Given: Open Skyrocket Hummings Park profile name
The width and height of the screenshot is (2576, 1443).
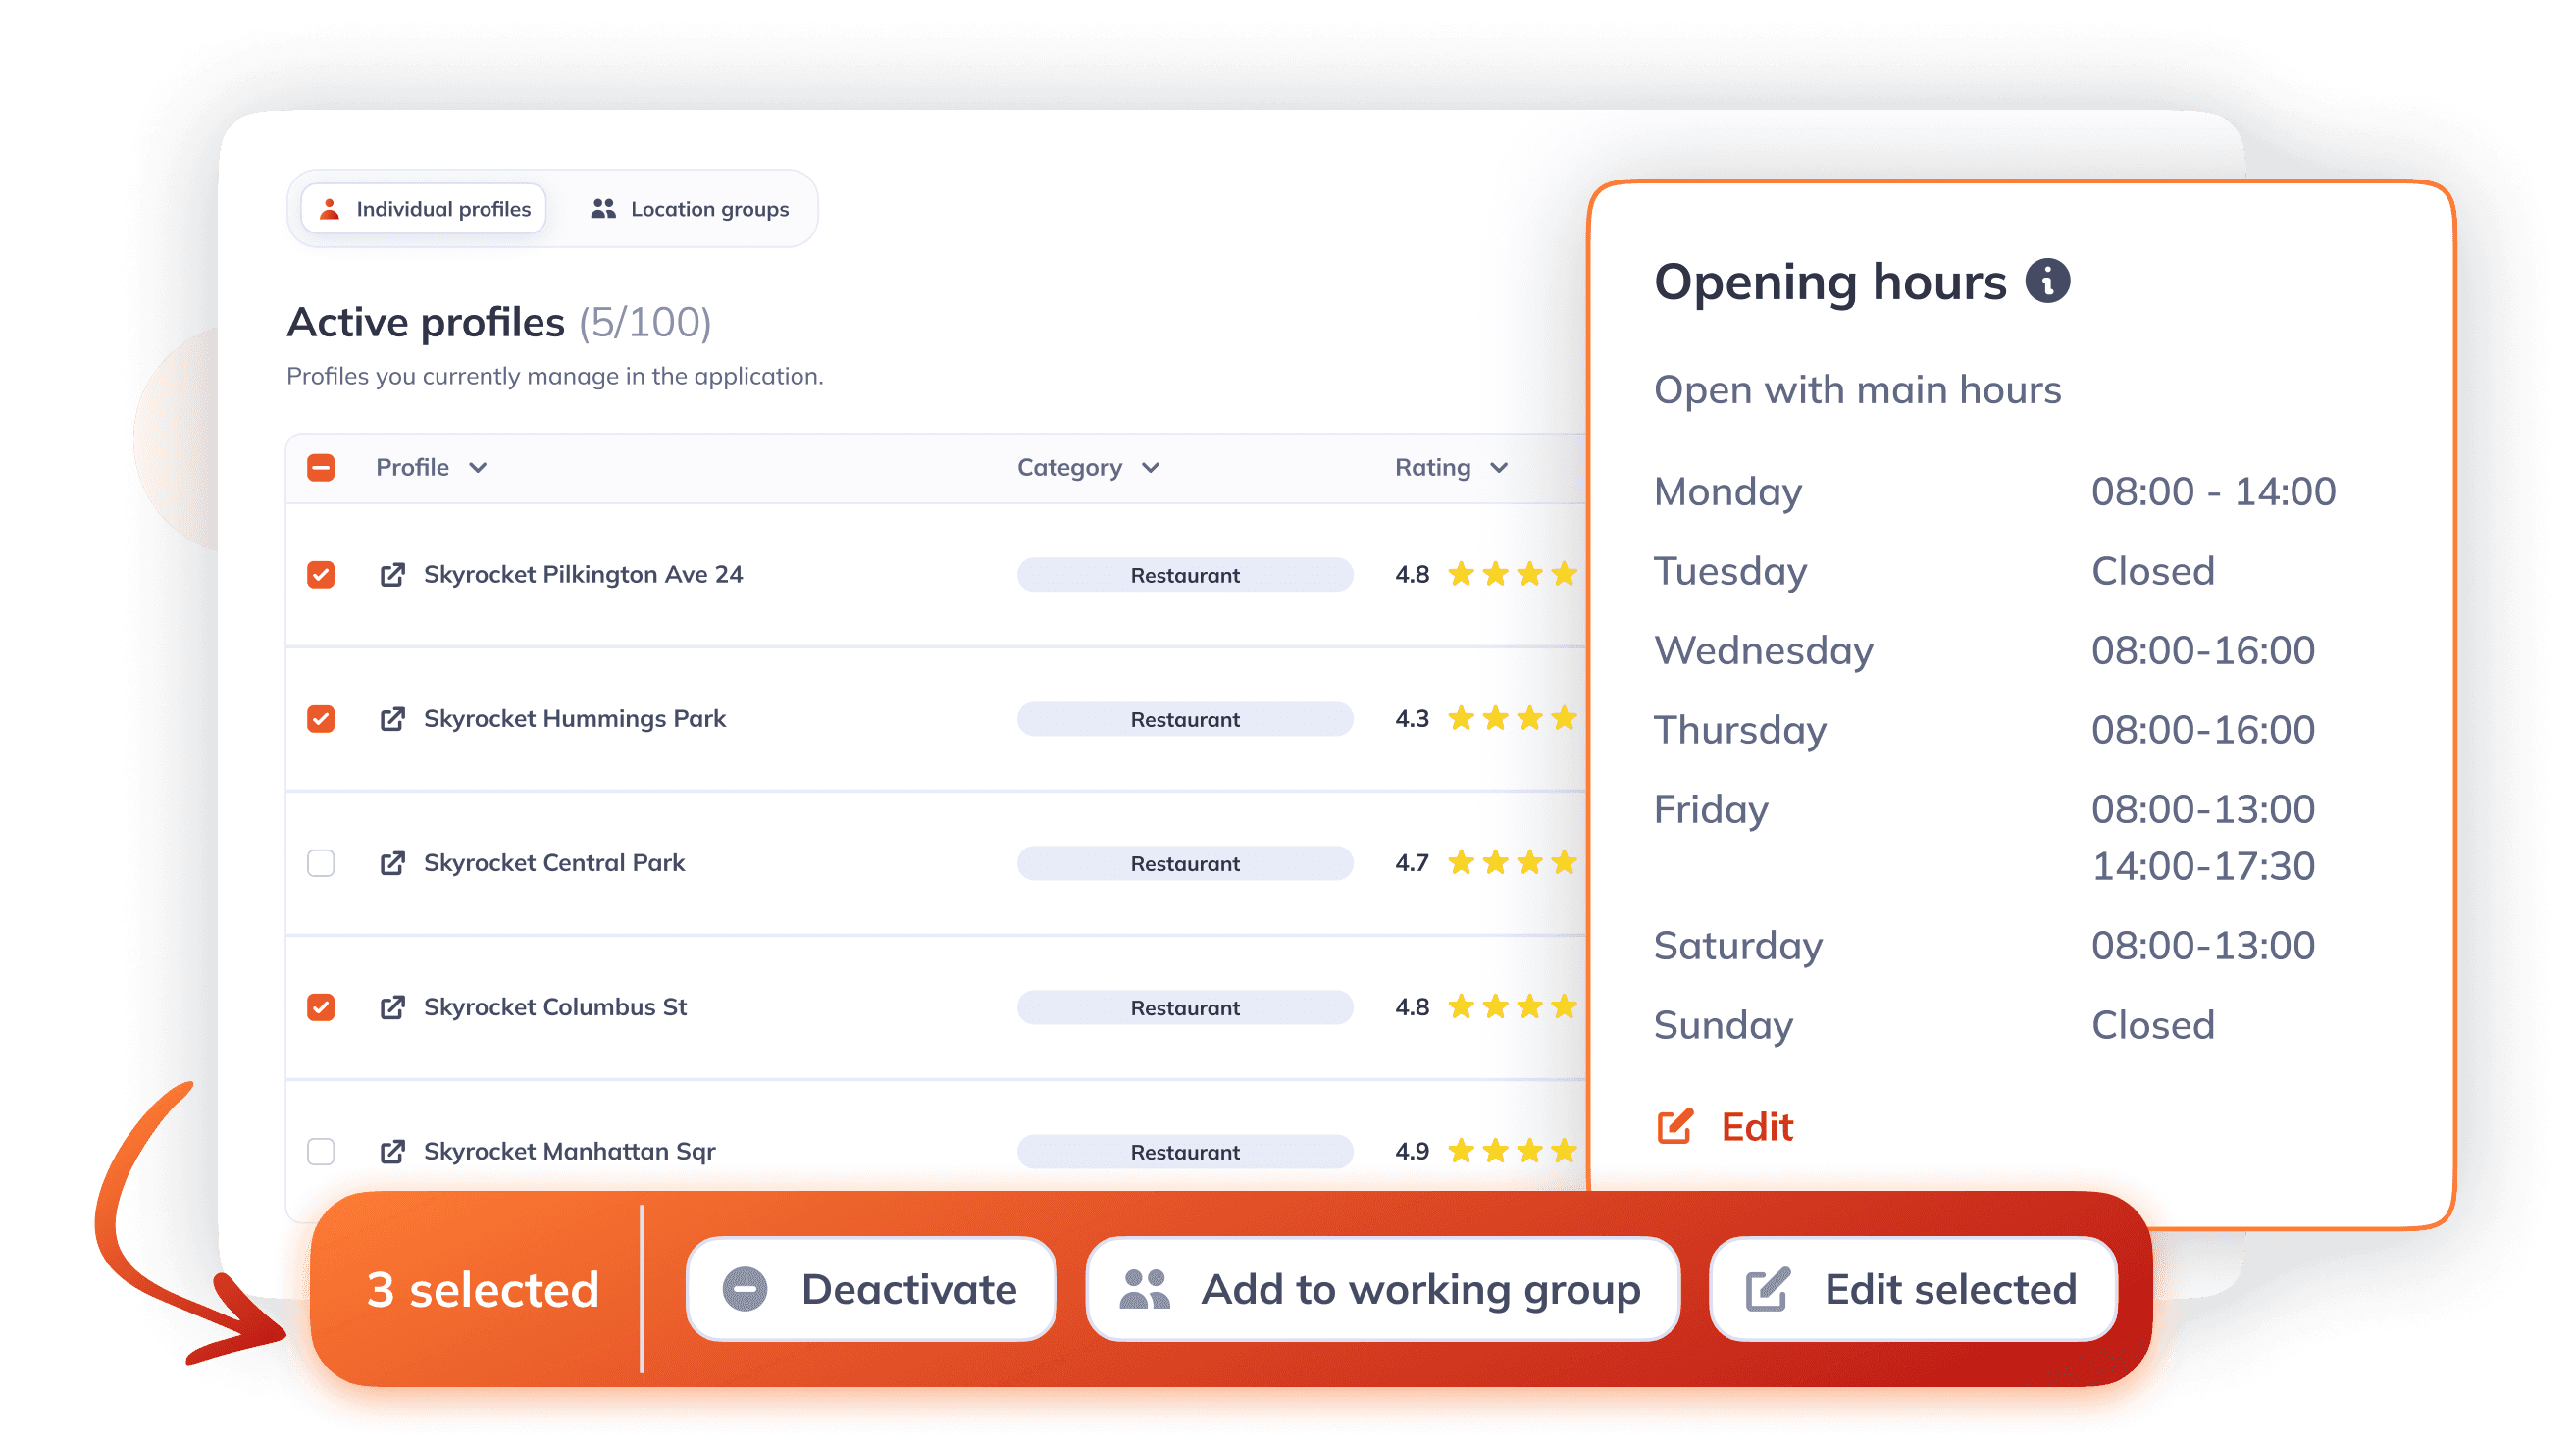Looking at the screenshot, I should (575, 718).
